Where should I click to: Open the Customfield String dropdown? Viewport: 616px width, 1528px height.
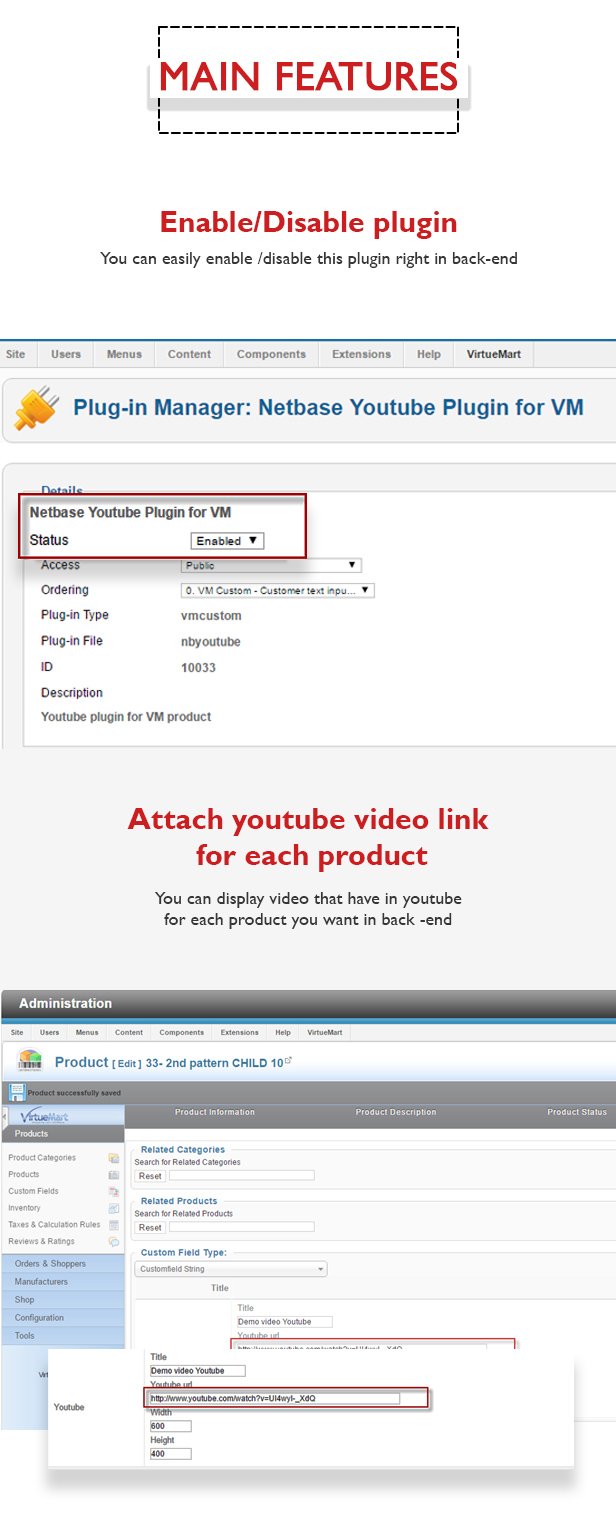230,1269
